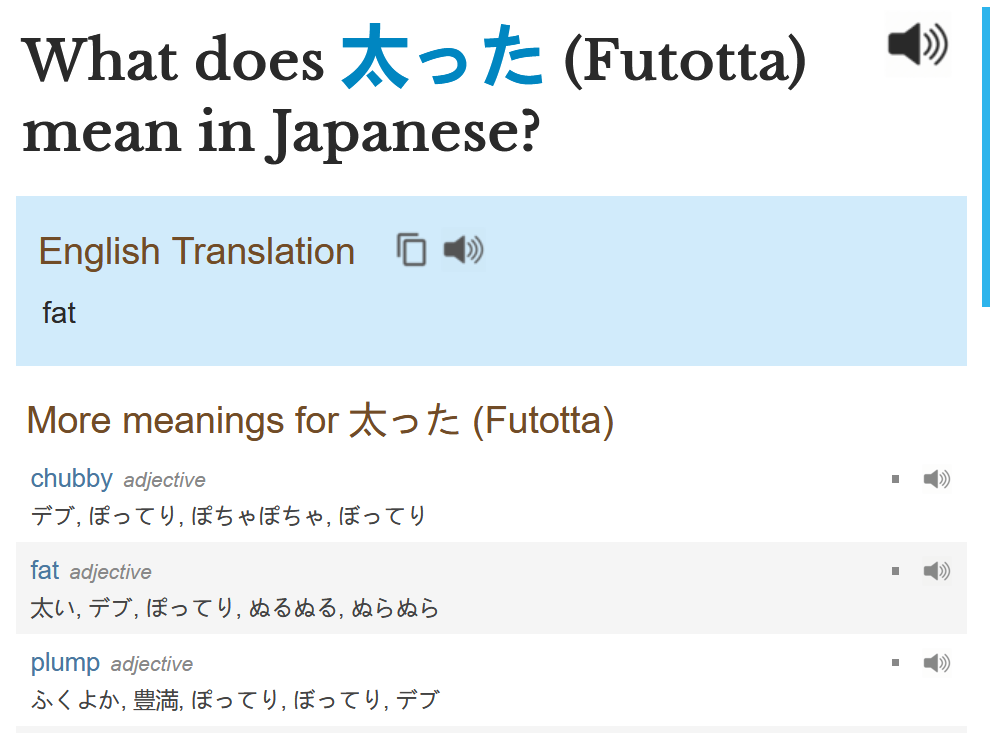The image size is (990, 733).
Task: Click the 'More meanings for 太った' heading
Action: (x=320, y=421)
